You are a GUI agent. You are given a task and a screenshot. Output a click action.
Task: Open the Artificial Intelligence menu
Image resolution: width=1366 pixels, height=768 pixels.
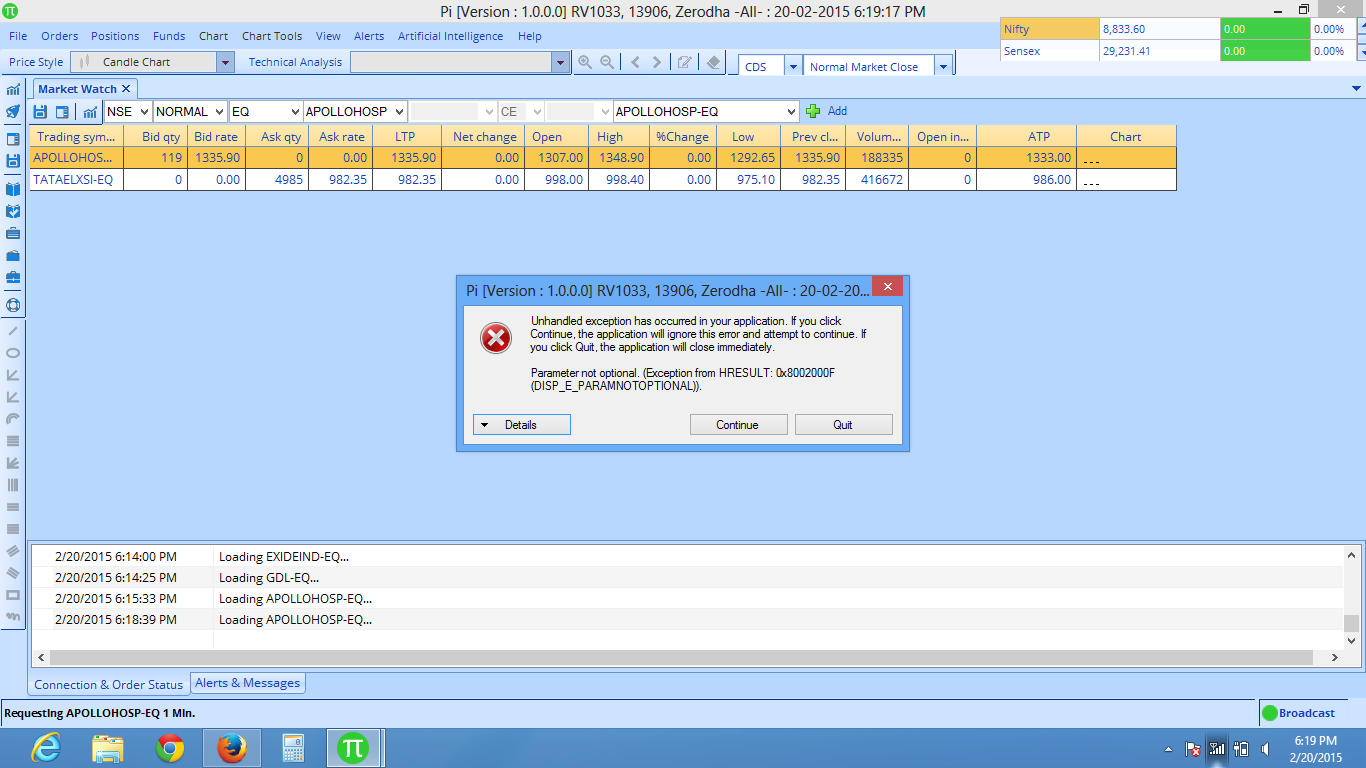450,36
